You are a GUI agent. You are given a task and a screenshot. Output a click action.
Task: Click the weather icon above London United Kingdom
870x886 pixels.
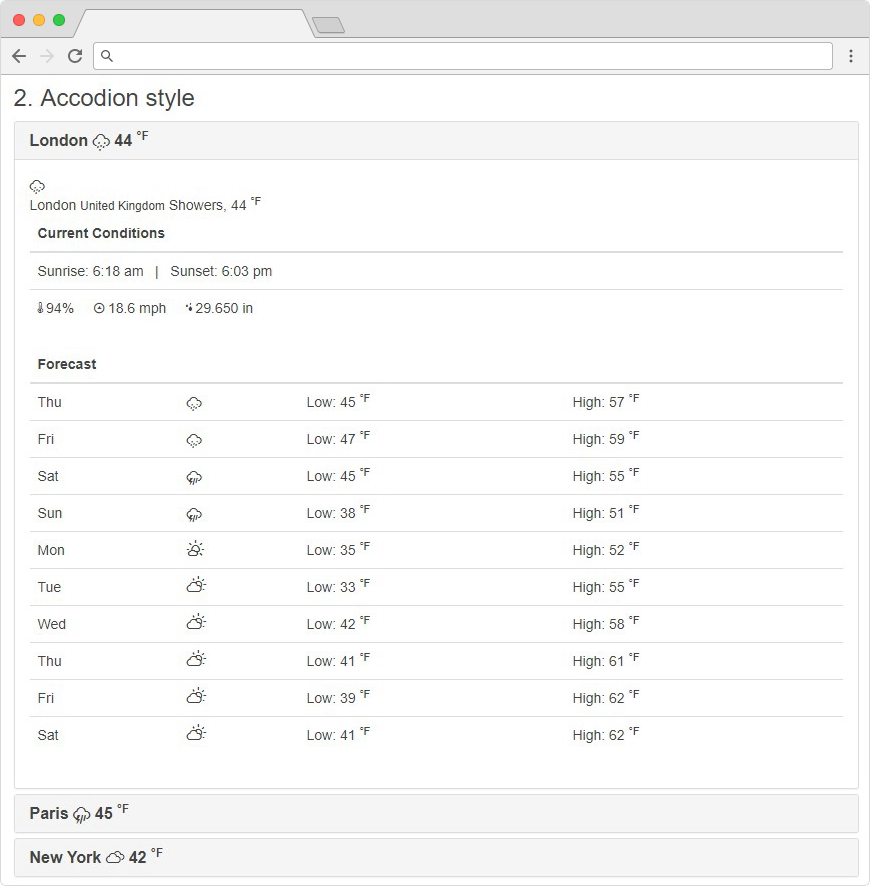pyautogui.click(x=37, y=186)
